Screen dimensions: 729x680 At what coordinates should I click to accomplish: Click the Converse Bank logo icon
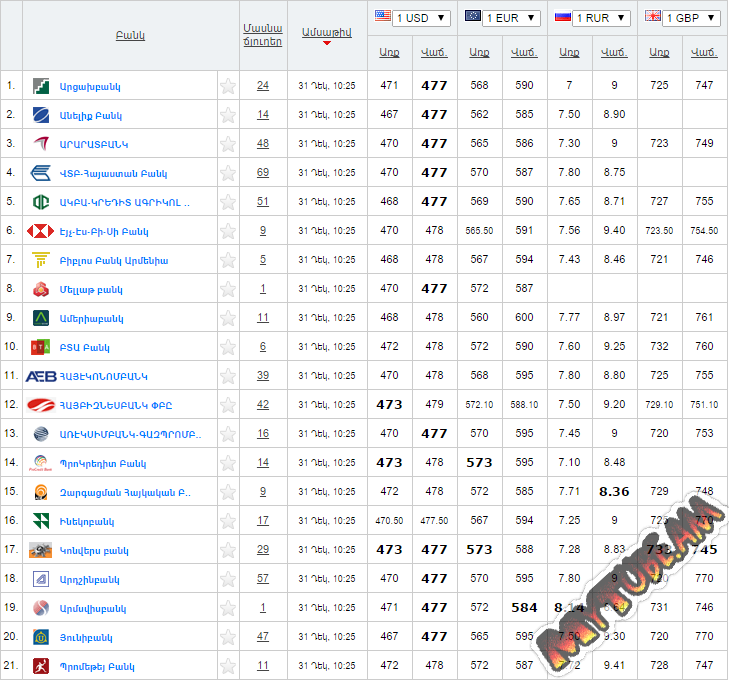tap(40, 550)
